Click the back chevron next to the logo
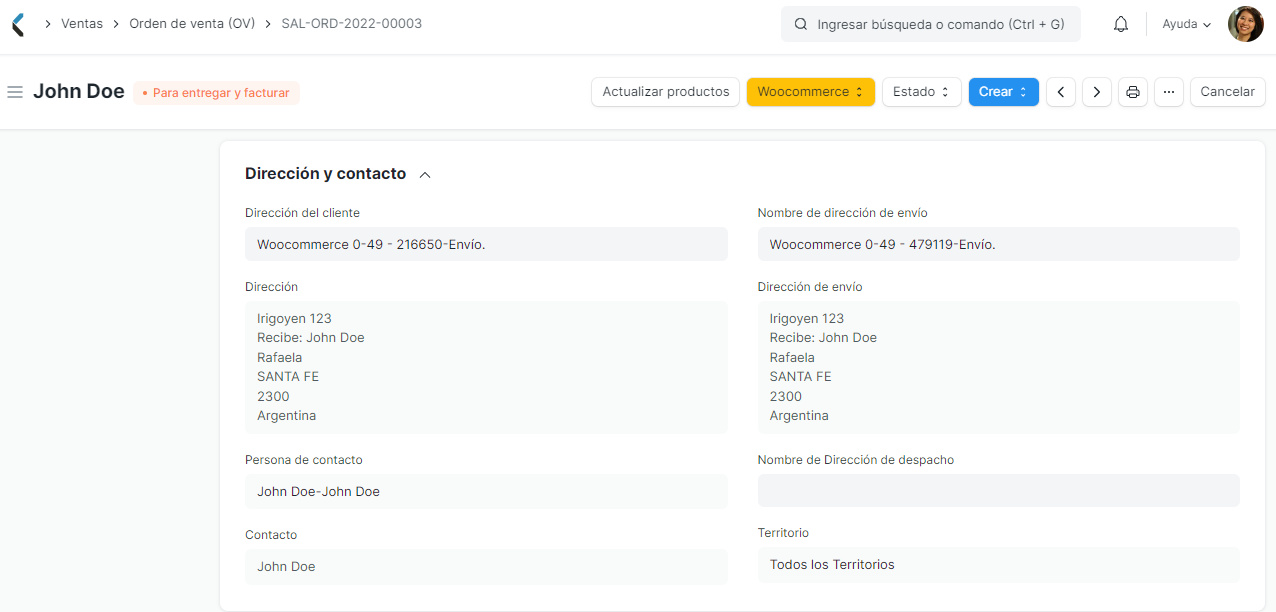Viewport: 1276px width, 612px height. (x=16, y=23)
